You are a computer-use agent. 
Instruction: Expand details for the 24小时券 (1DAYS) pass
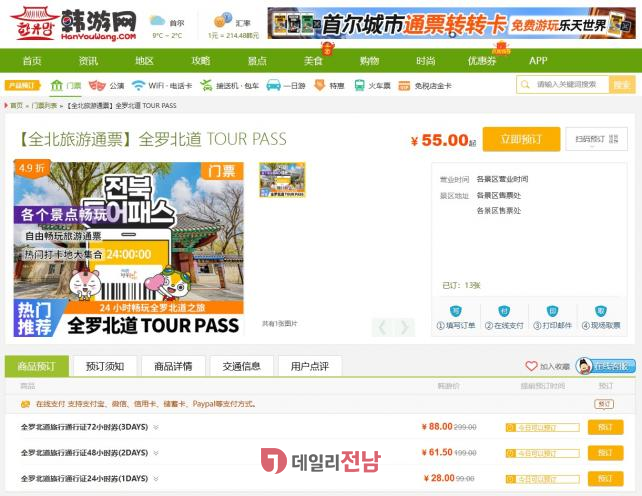coord(155,479)
